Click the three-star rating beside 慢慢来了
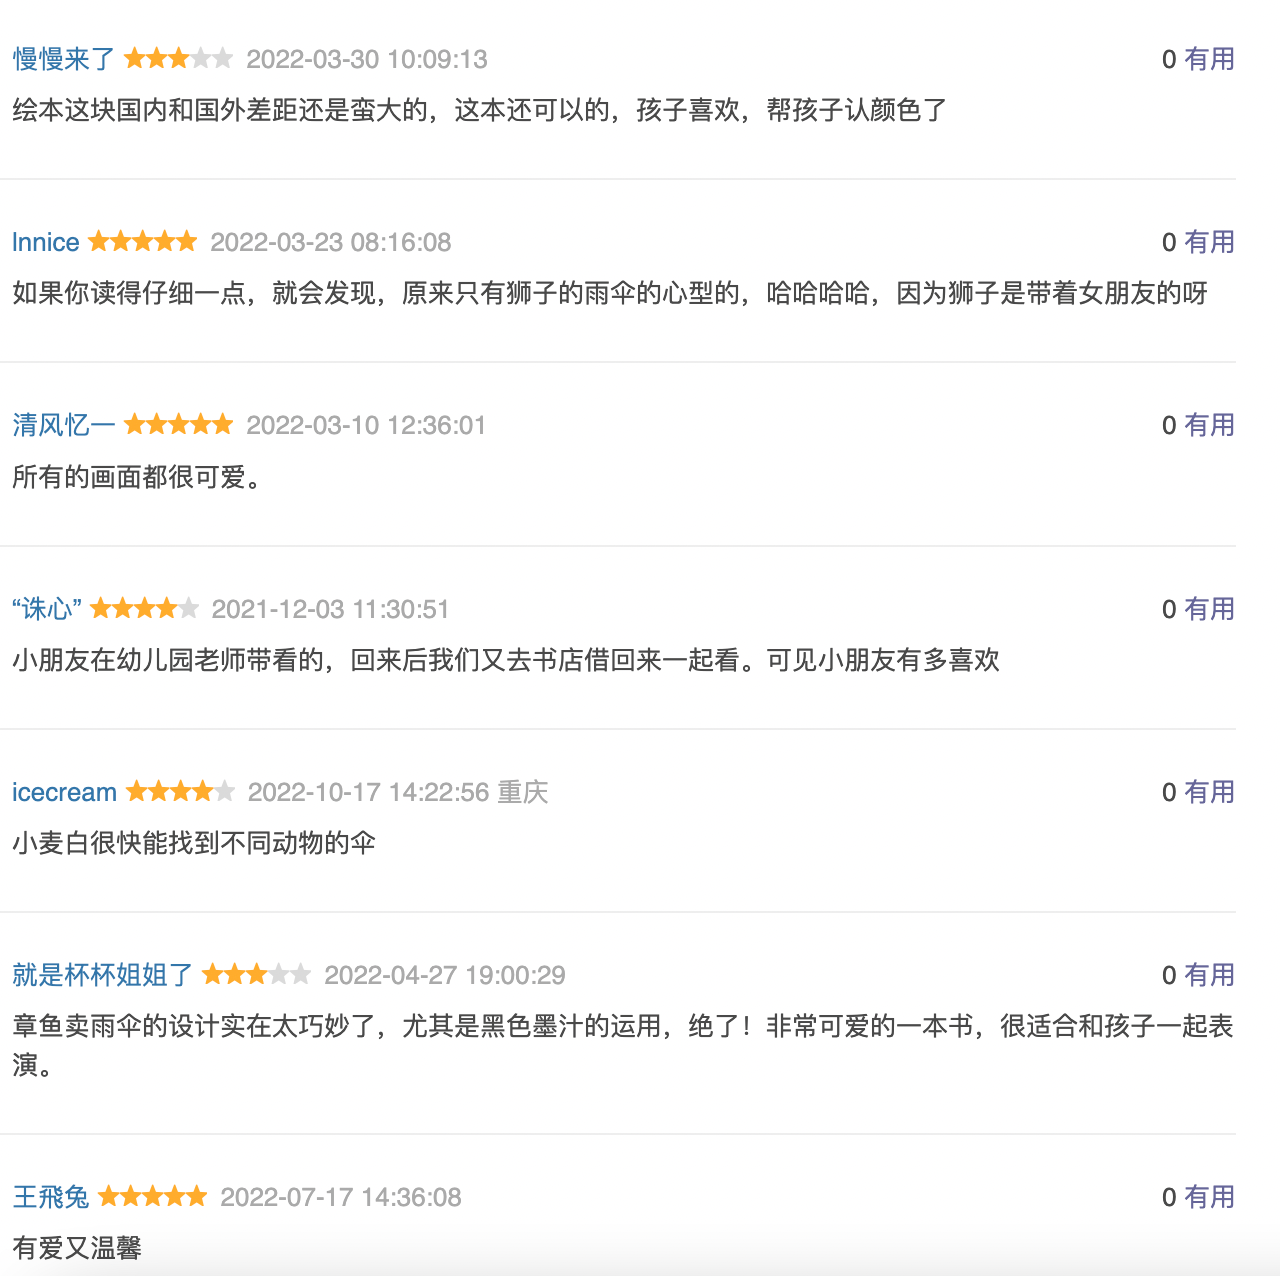 pyautogui.click(x=179, y=58)
